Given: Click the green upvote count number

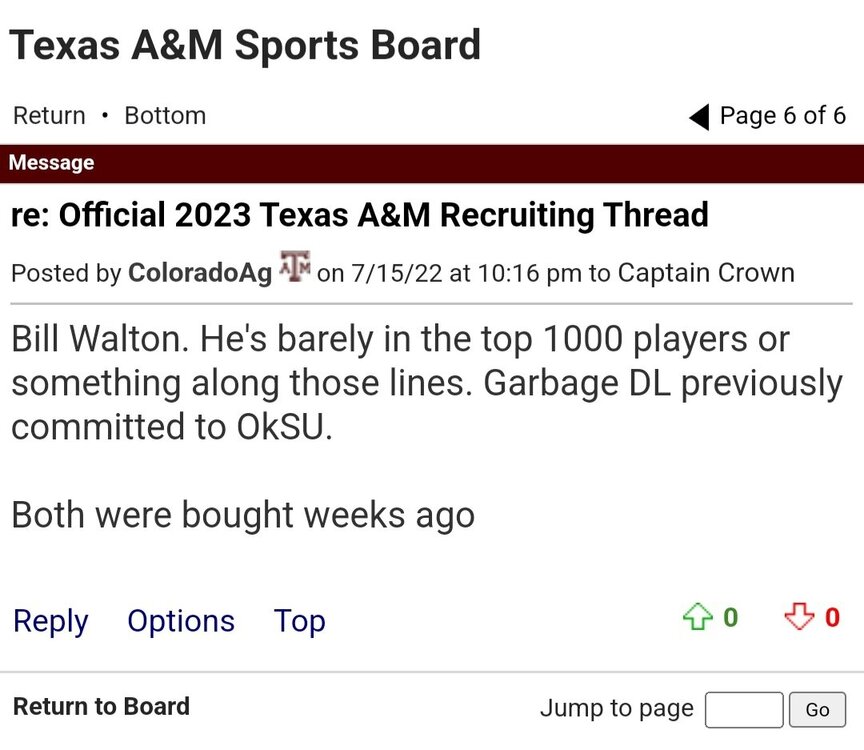Looking at the screenshot, I should [731, 618].
